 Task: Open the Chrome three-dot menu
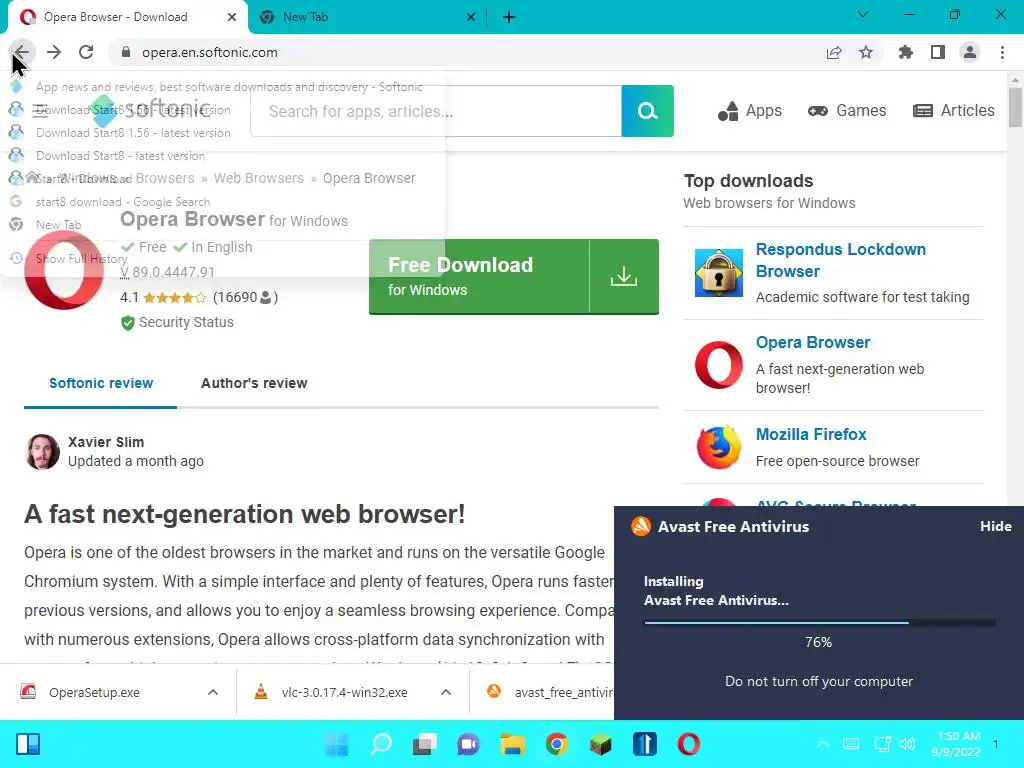tap(1002, 52)
